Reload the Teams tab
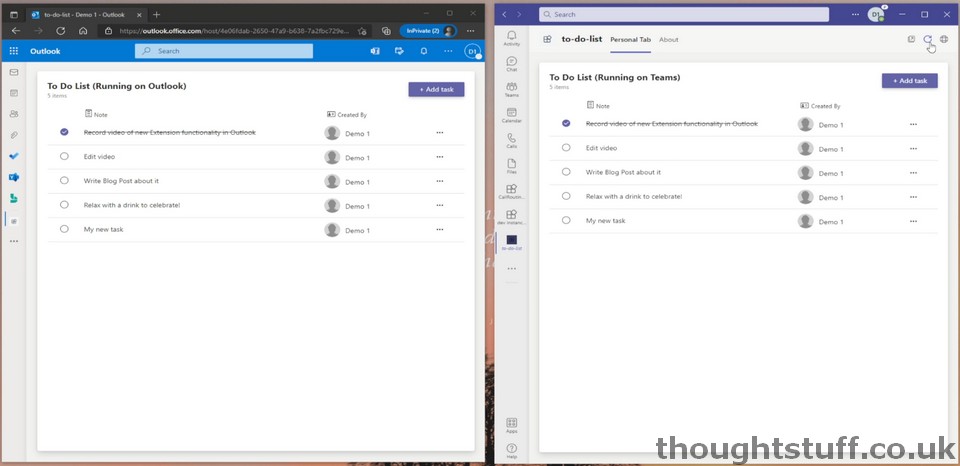The width and height of the screenshot is (960, 466). (x=928, y=39)
